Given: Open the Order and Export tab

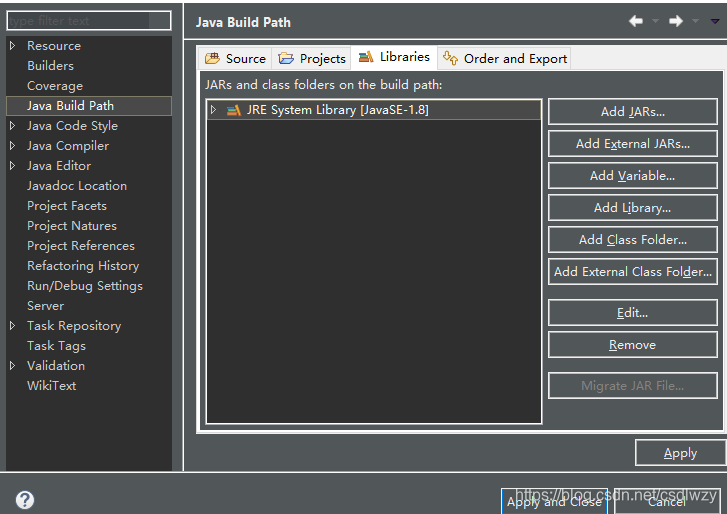Looking at the screenshot, I should tap(504, 58).
